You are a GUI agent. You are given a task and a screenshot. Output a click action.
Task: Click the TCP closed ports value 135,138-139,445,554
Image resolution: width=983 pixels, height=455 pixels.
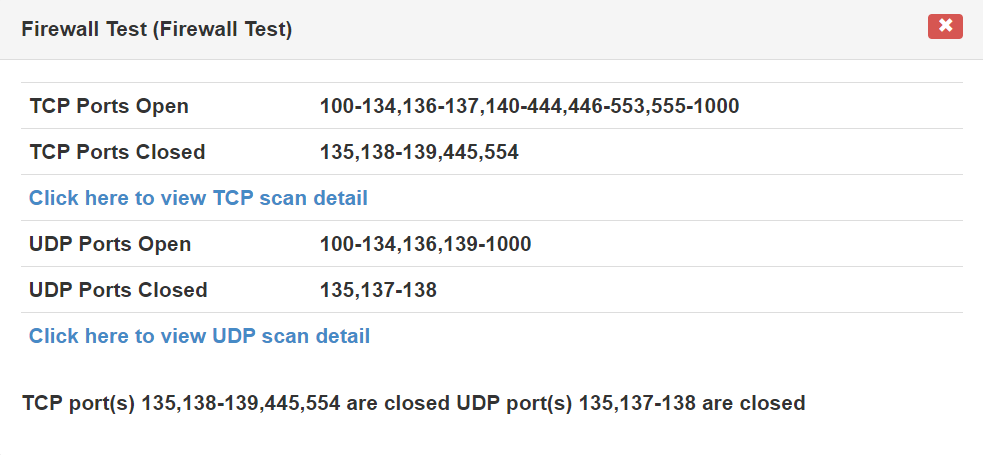coord(419,152)
